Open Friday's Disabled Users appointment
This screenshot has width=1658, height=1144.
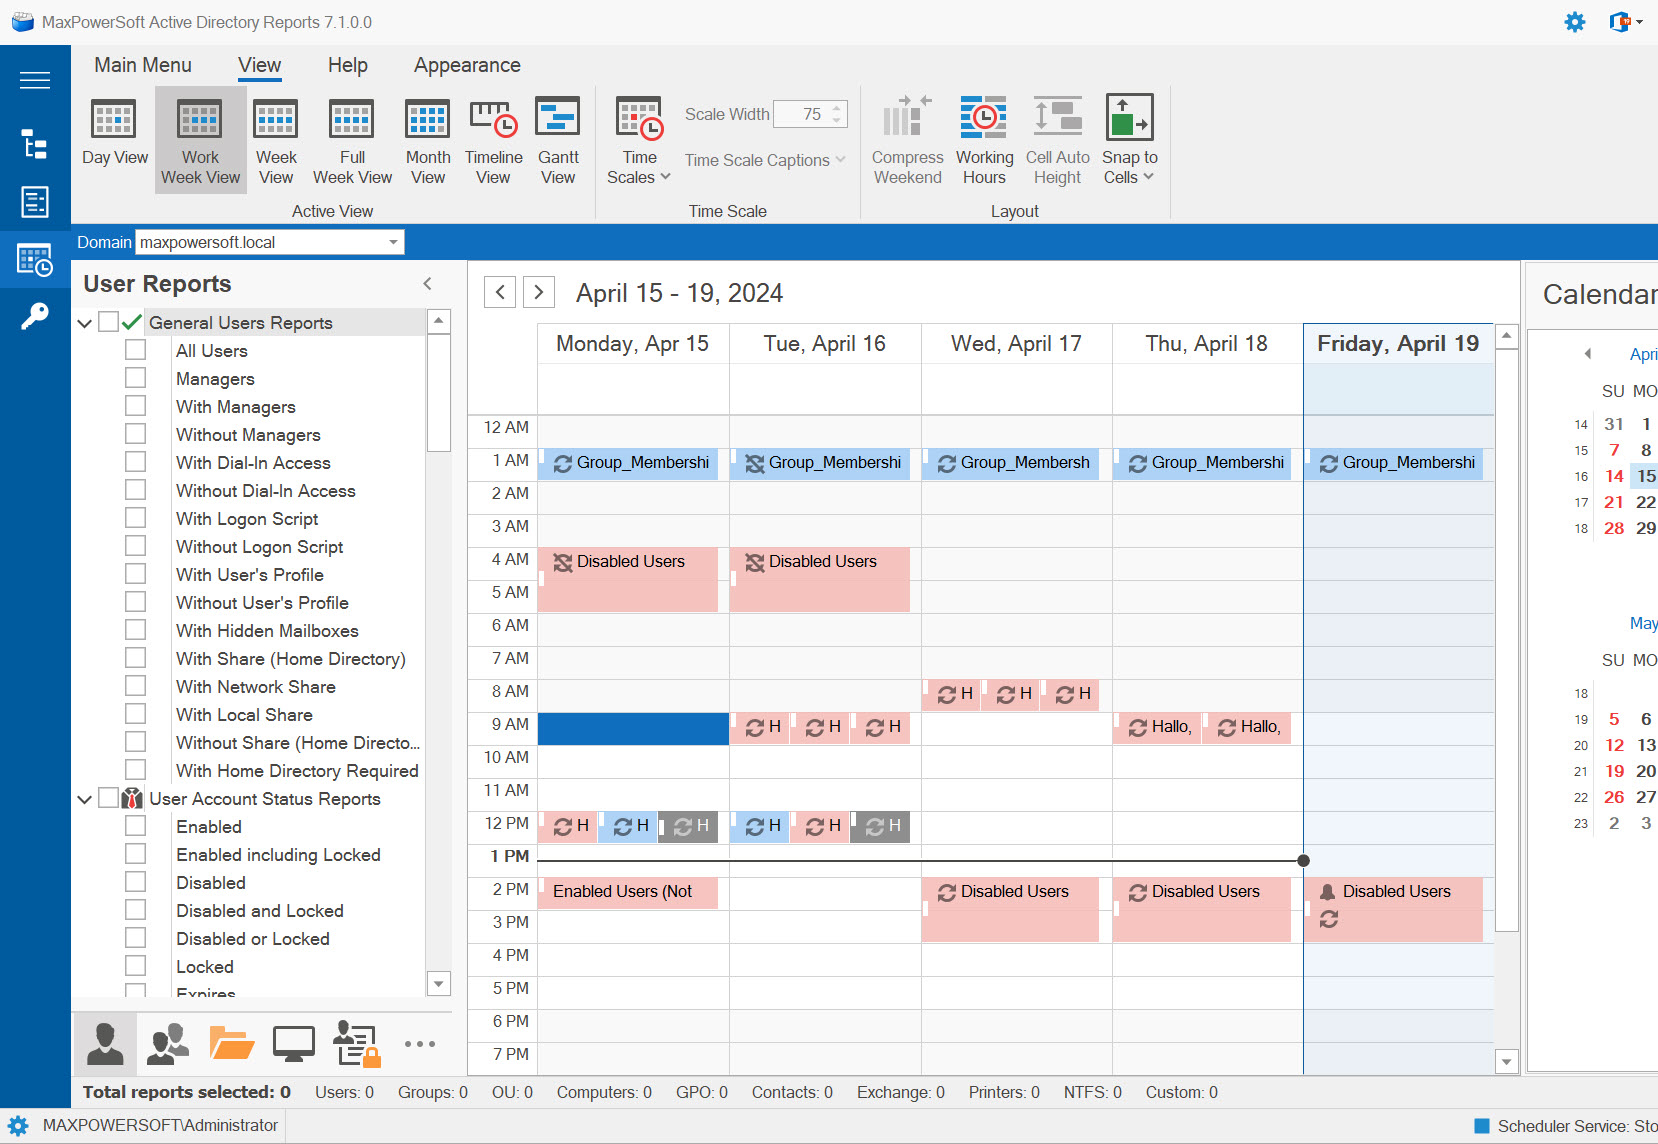(x=1393, y=909)
